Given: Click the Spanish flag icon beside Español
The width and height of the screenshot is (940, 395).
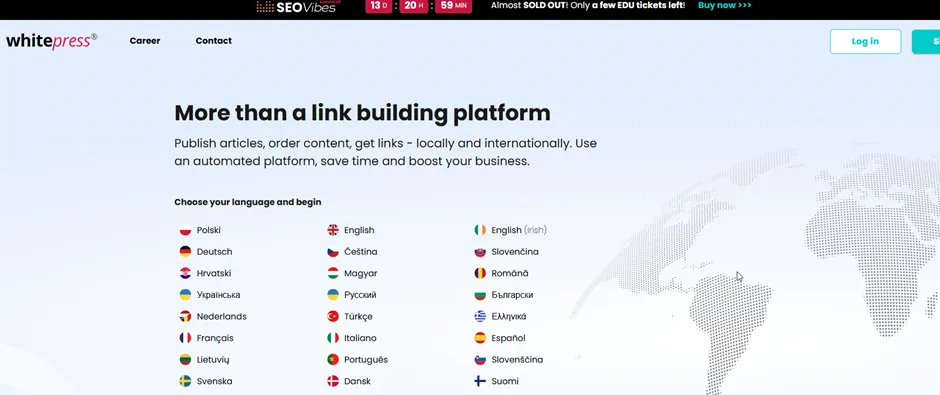Looking at the screenshot, I should pyautogui.click(x=480, y=338).
